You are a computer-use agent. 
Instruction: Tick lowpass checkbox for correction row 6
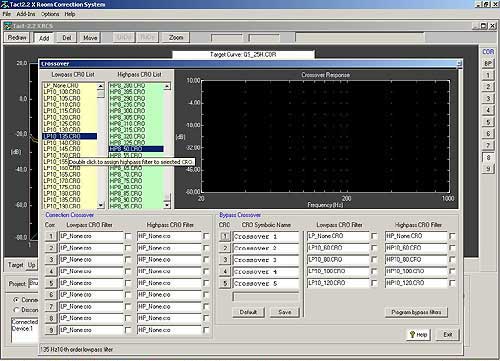pos(128,295)
